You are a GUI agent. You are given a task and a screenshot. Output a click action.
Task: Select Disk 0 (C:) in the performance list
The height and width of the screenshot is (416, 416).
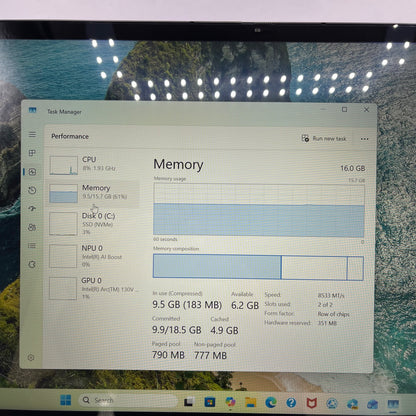(x=93, y=224)
